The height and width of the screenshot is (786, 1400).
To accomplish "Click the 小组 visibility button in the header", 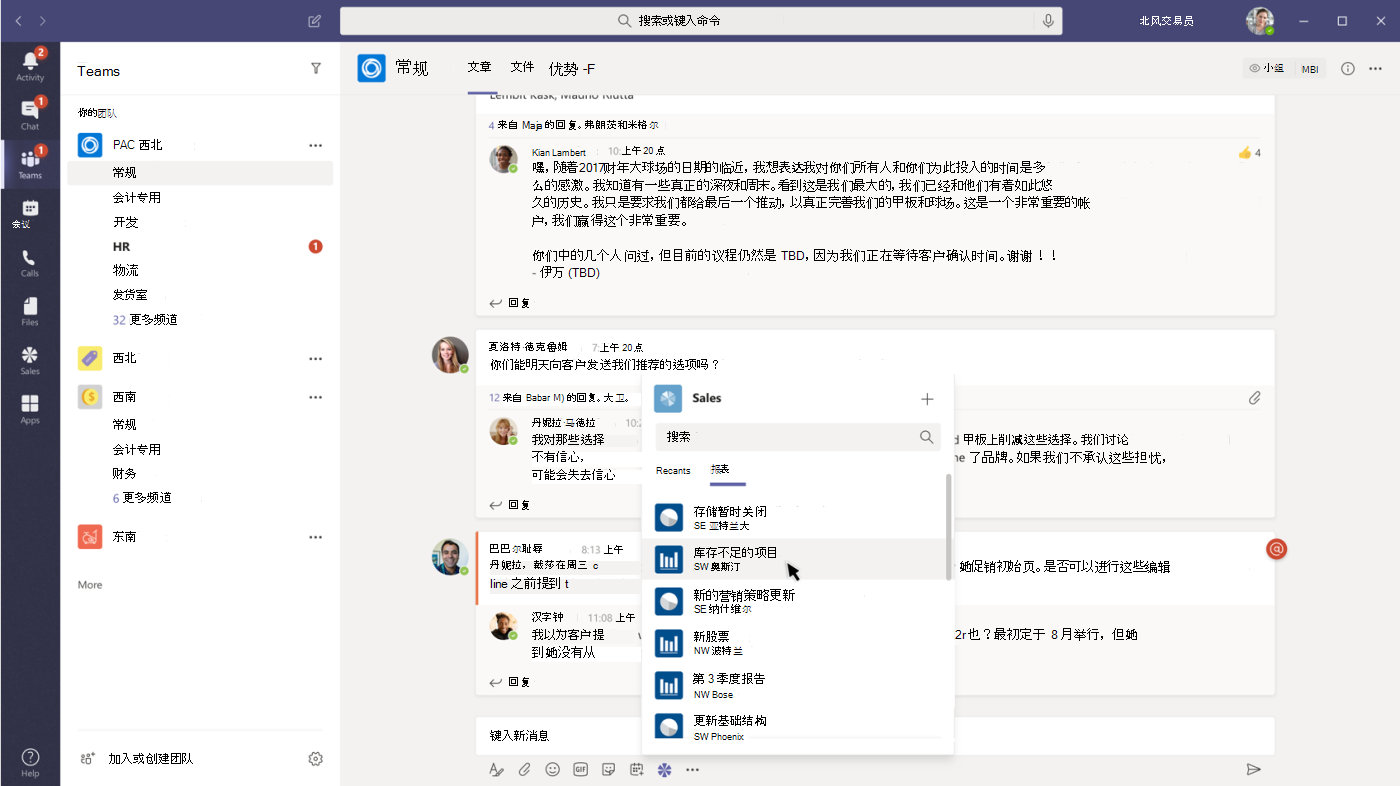I will 1267,69.
